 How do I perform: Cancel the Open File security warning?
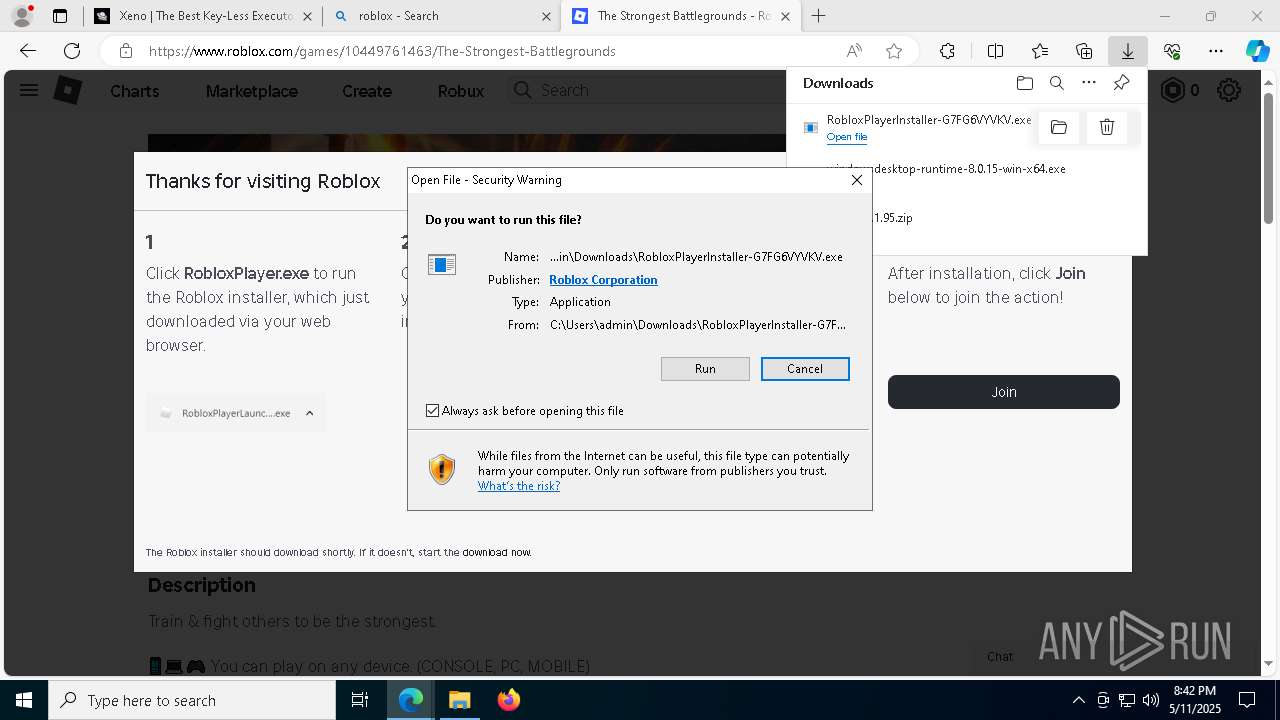point(805,369)
